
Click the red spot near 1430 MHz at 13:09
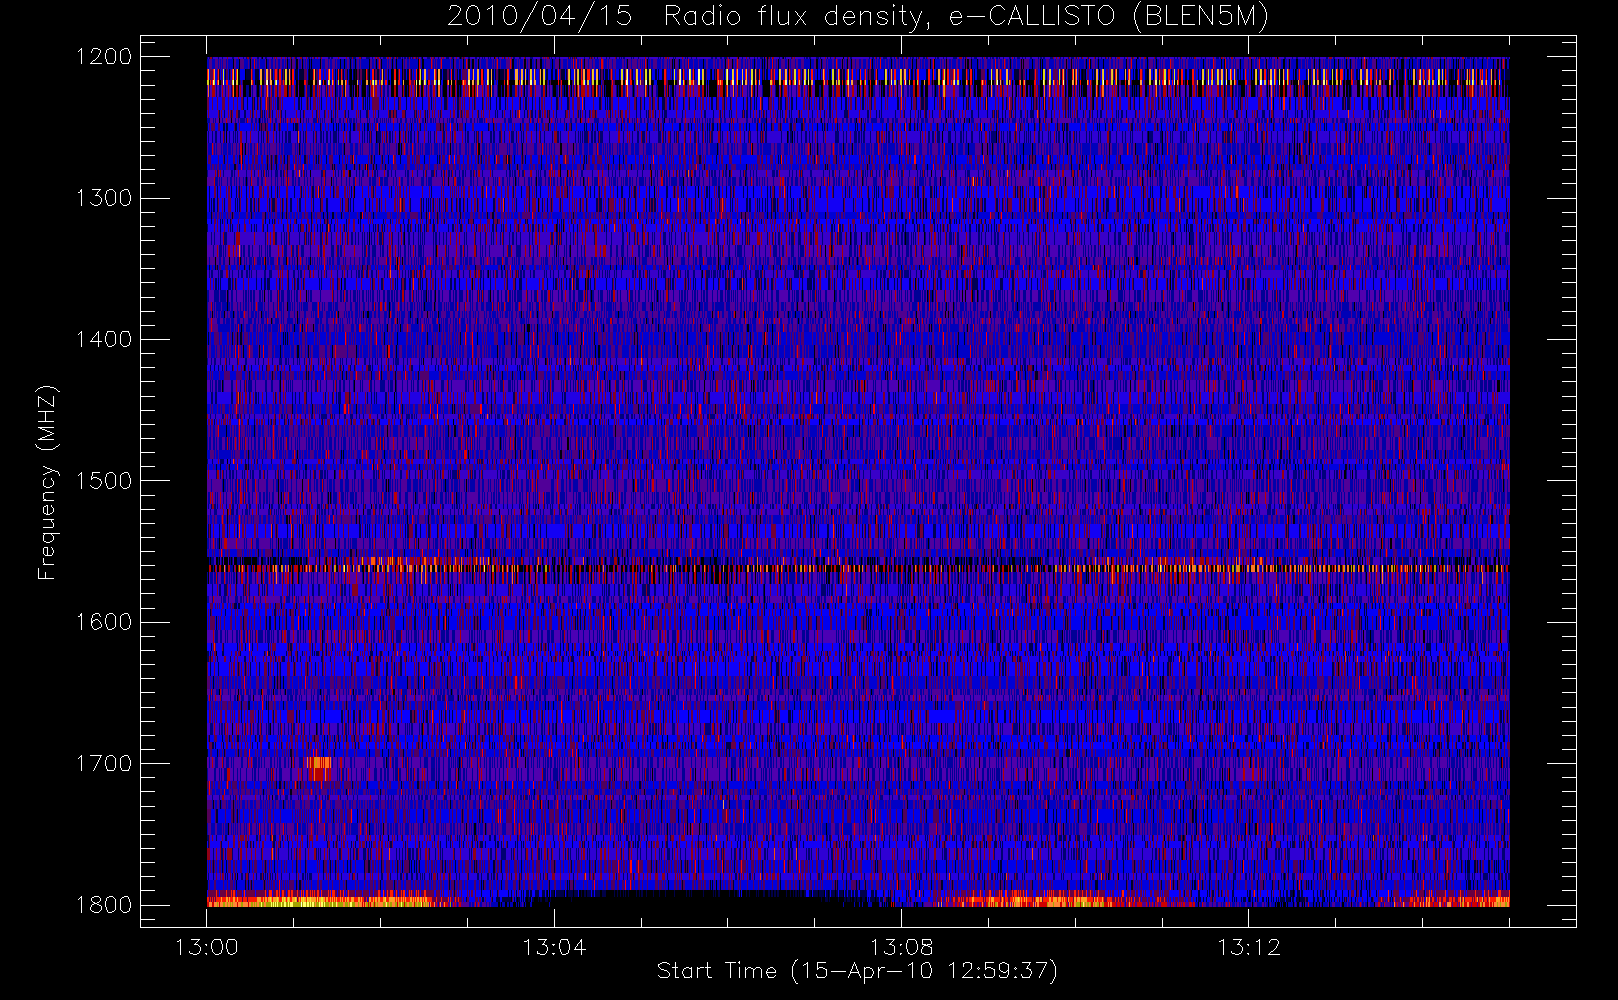[x=990, y=385]
